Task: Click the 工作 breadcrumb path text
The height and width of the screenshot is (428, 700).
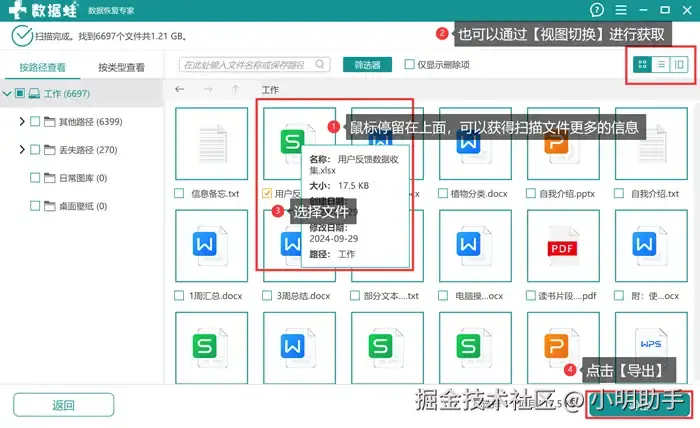Action: point(270,90)
